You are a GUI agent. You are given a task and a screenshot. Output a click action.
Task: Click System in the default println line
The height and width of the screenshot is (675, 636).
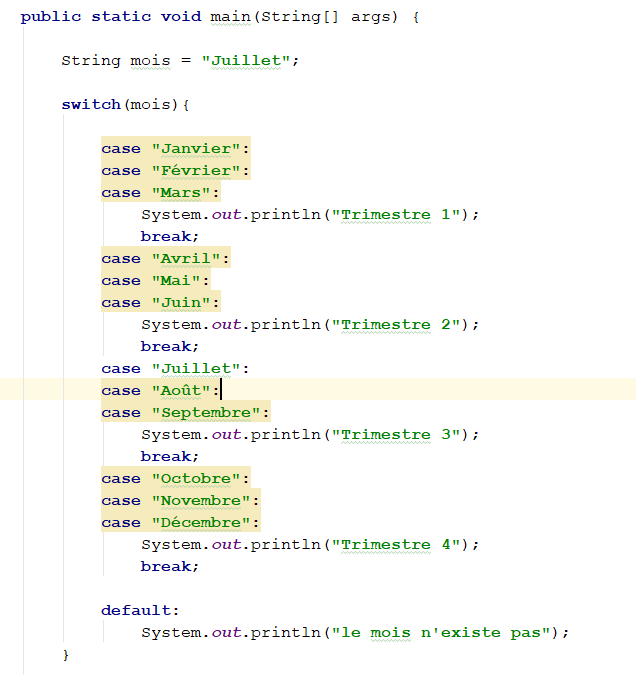[171, 632]
